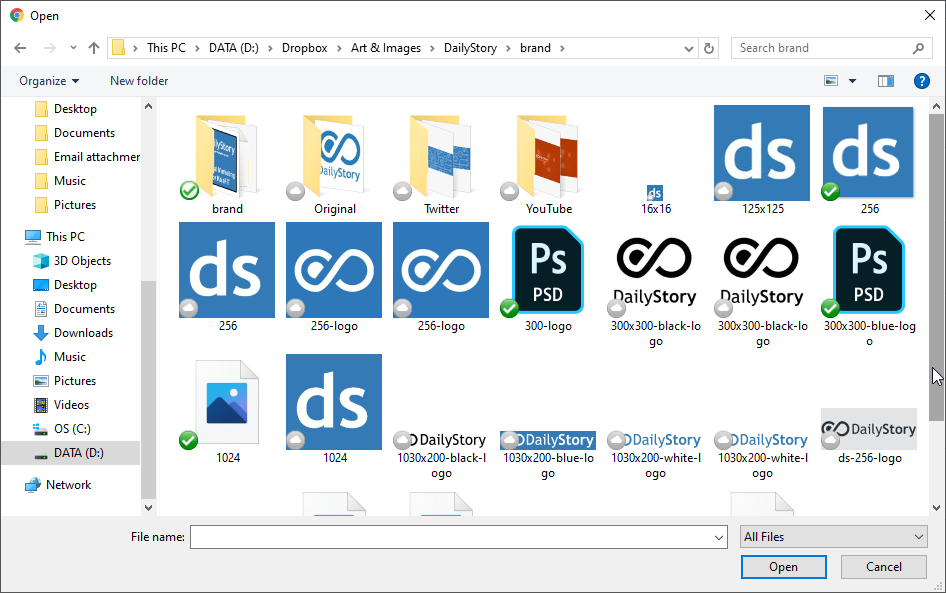Open Music with the note icon in the sidebar
This screenshot has height=593, width=946.
click(60, 357)
